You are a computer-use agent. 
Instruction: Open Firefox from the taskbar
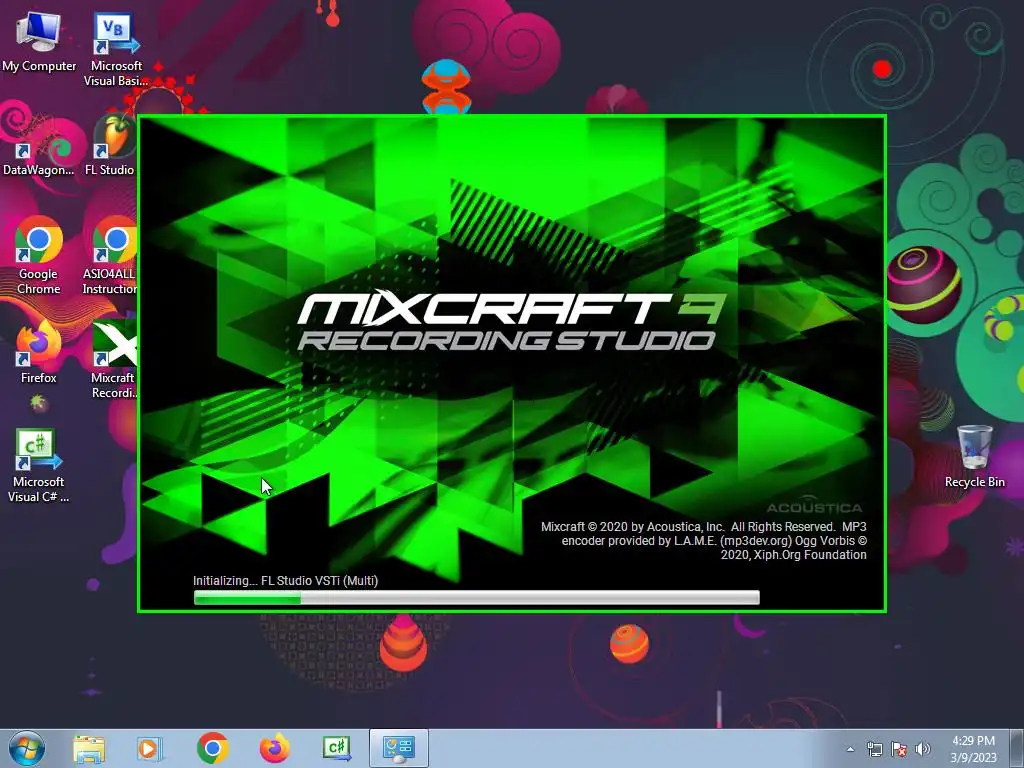(x=275, y=748)
